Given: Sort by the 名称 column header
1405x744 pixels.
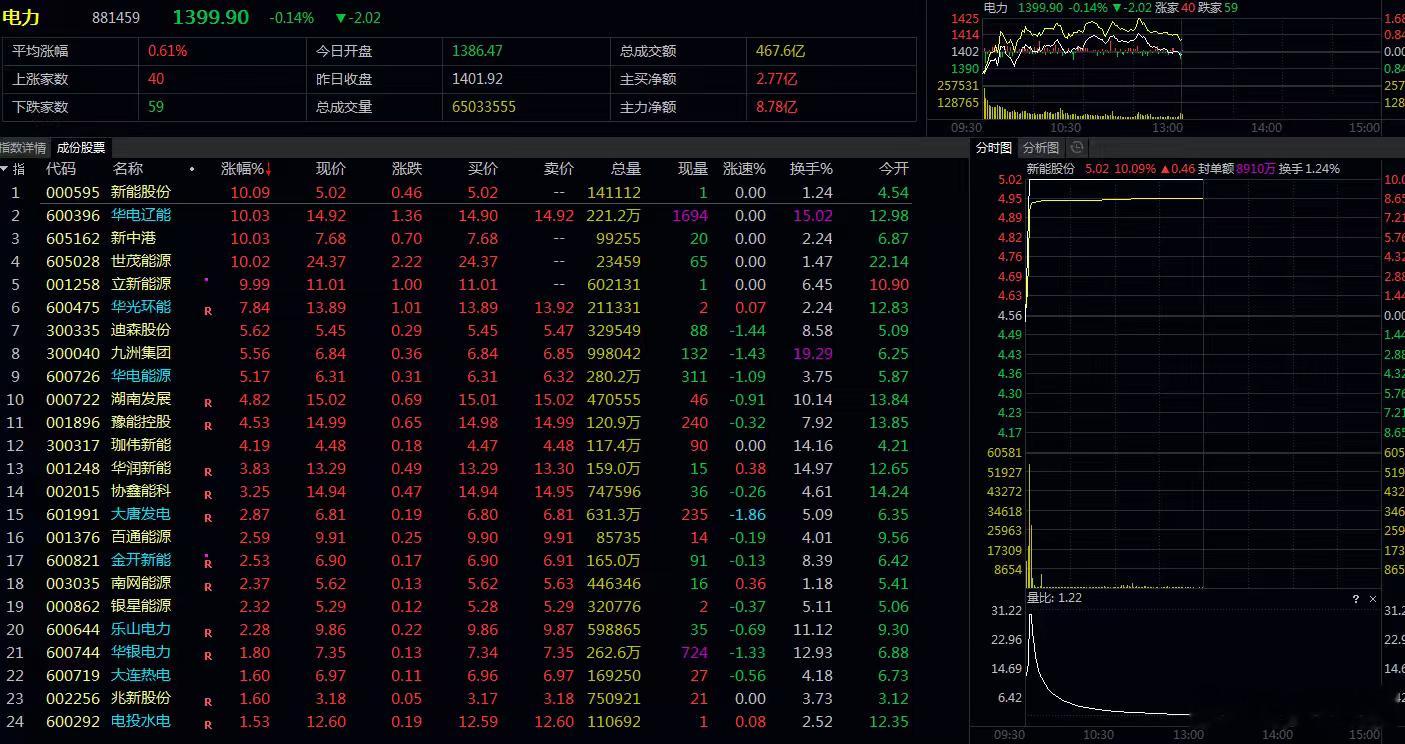Looking at the screenshot, I should [x=127, y=169].
